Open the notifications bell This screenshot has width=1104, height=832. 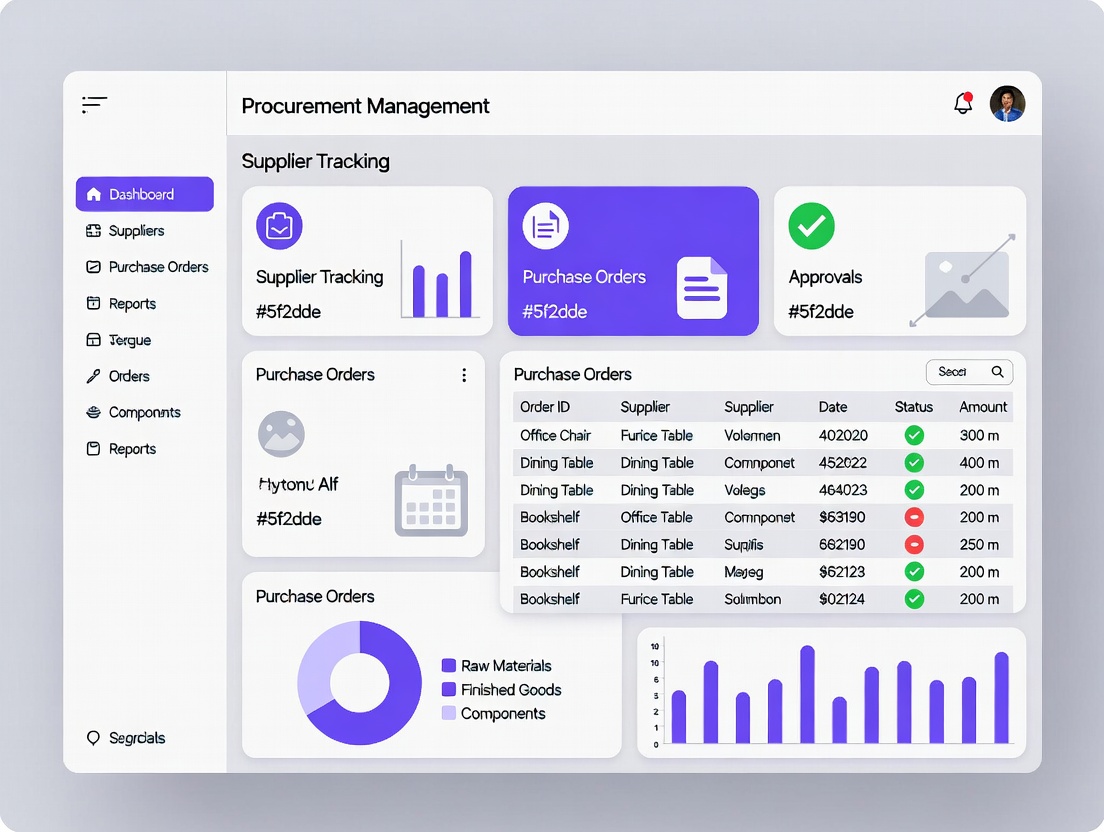[x=963, y=103]
